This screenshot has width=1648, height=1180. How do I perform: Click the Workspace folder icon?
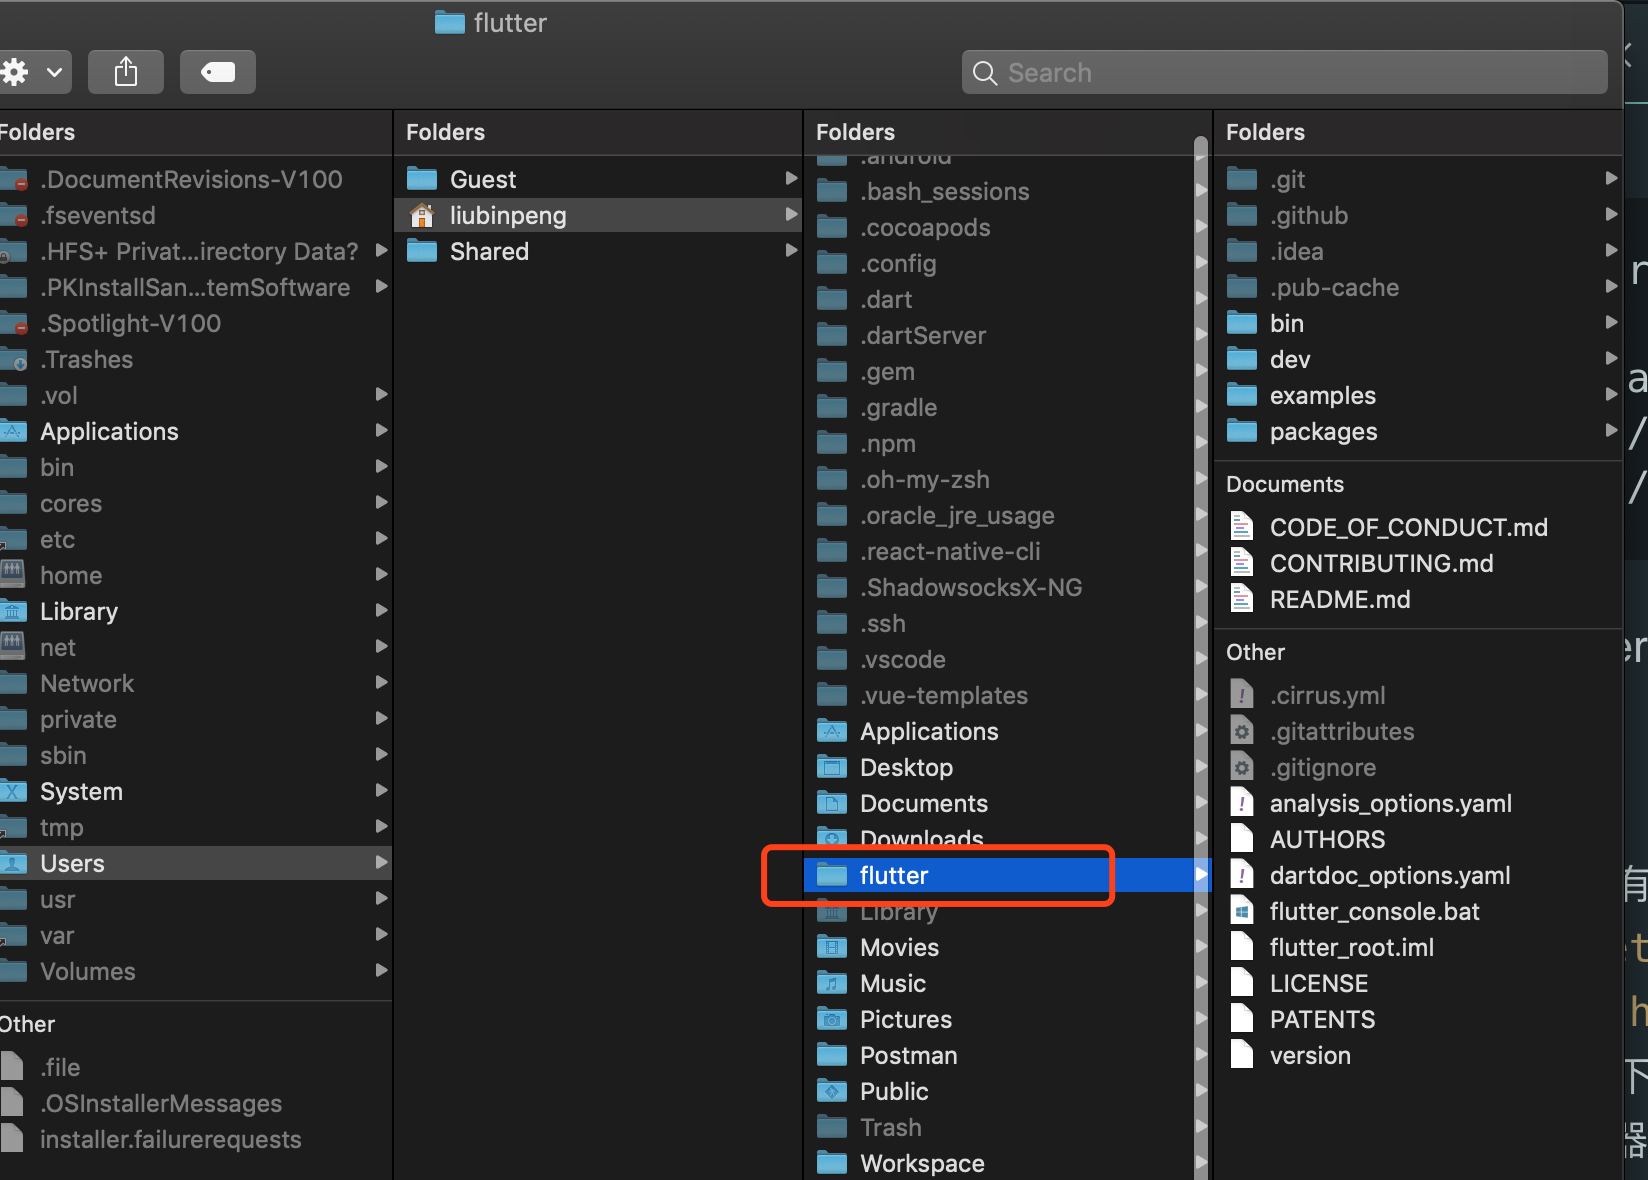tap(832, 1163)
